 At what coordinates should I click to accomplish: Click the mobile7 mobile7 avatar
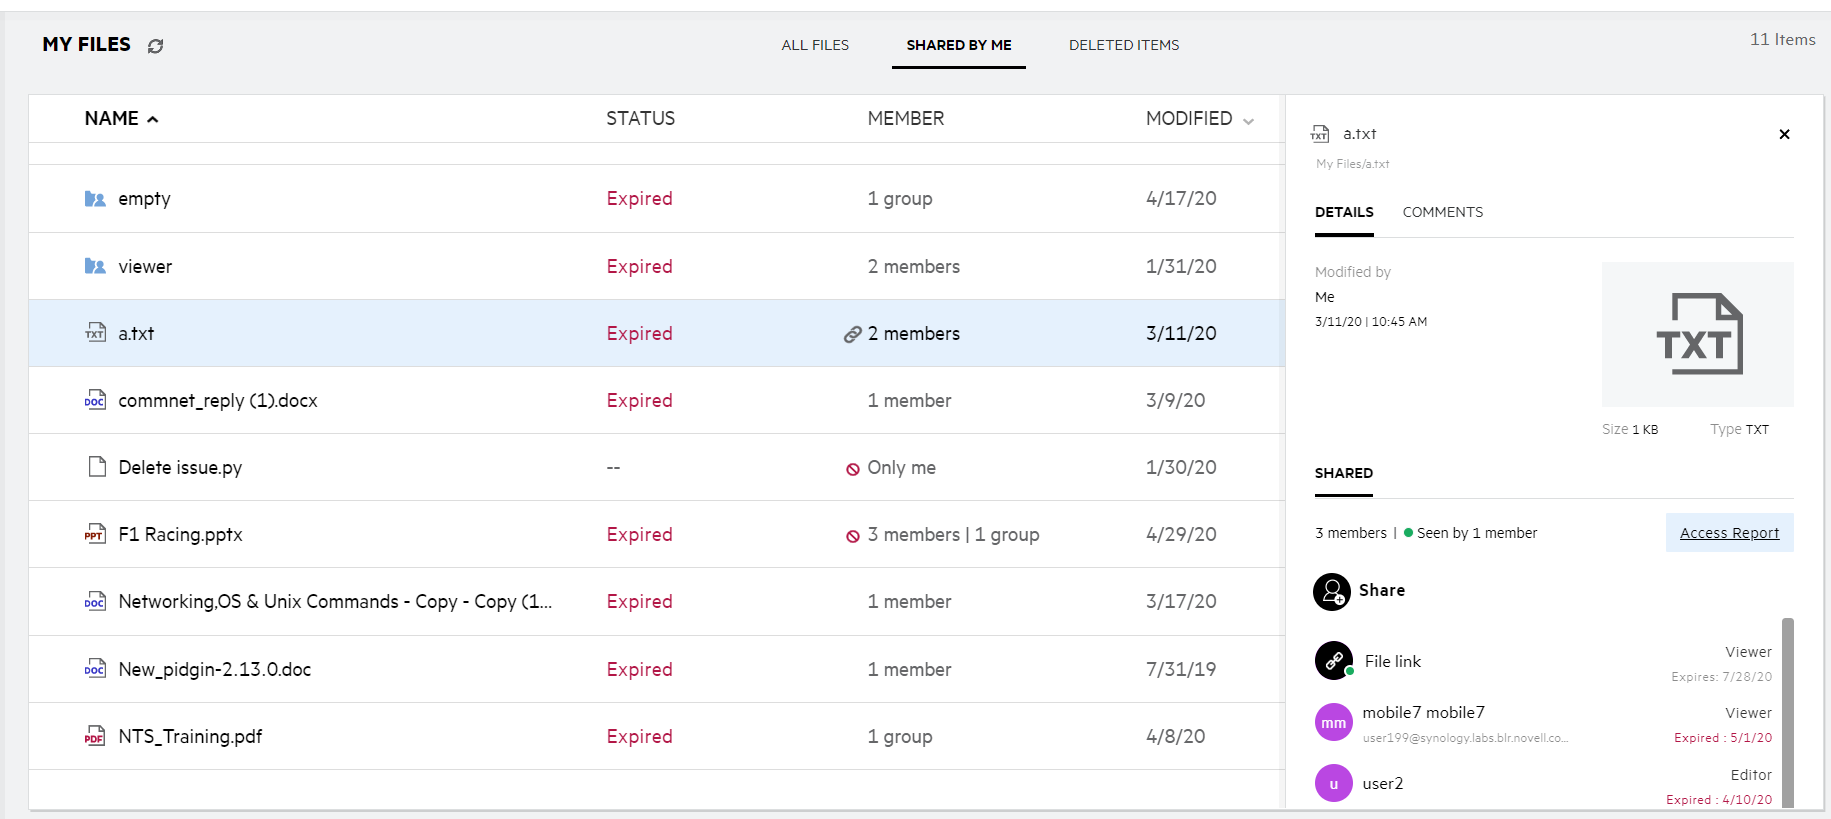pyautogui.click(x=1334, y=722)
